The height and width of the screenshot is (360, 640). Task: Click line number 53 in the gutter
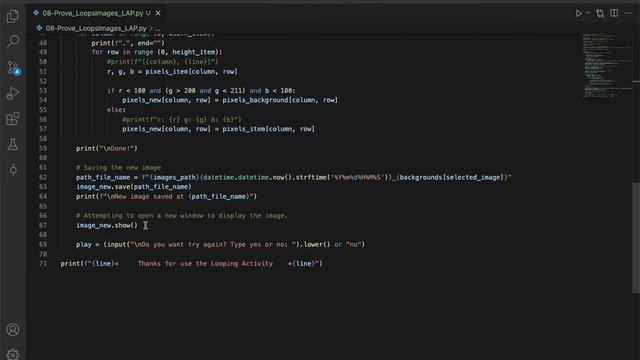[x=43, y=91]
